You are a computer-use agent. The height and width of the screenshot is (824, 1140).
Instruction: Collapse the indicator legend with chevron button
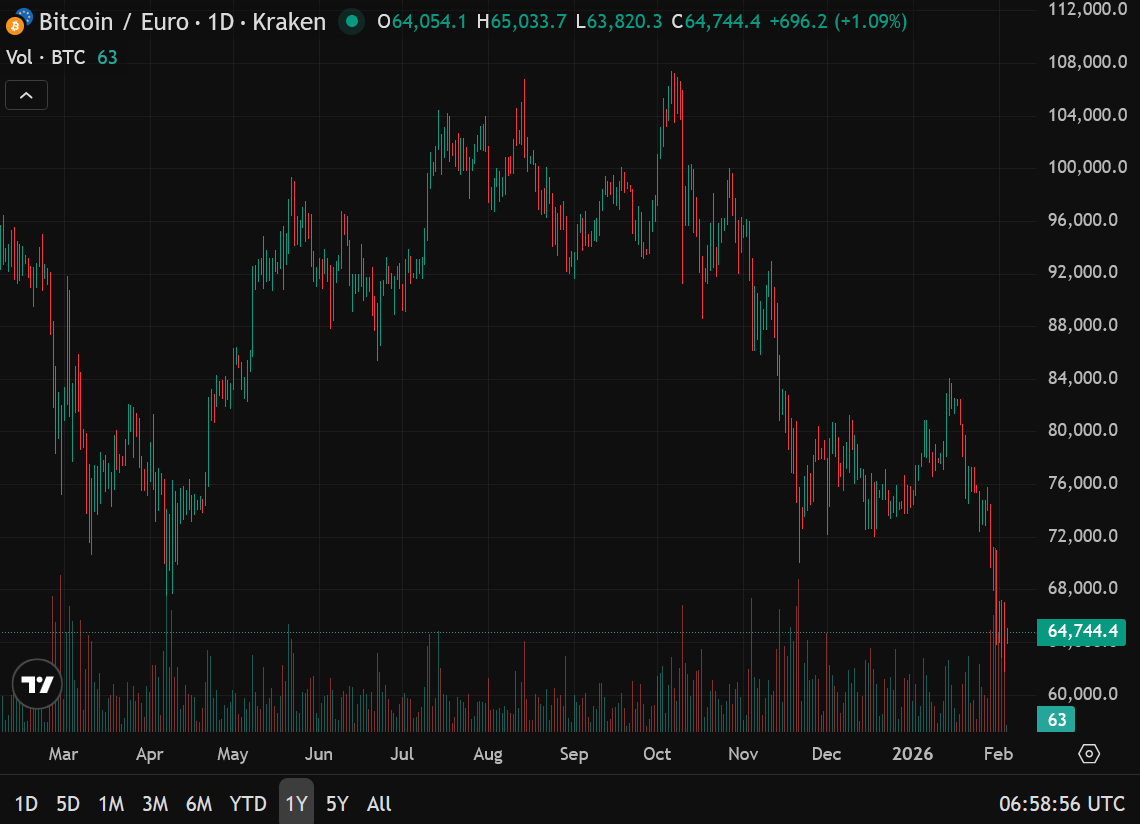26,95
